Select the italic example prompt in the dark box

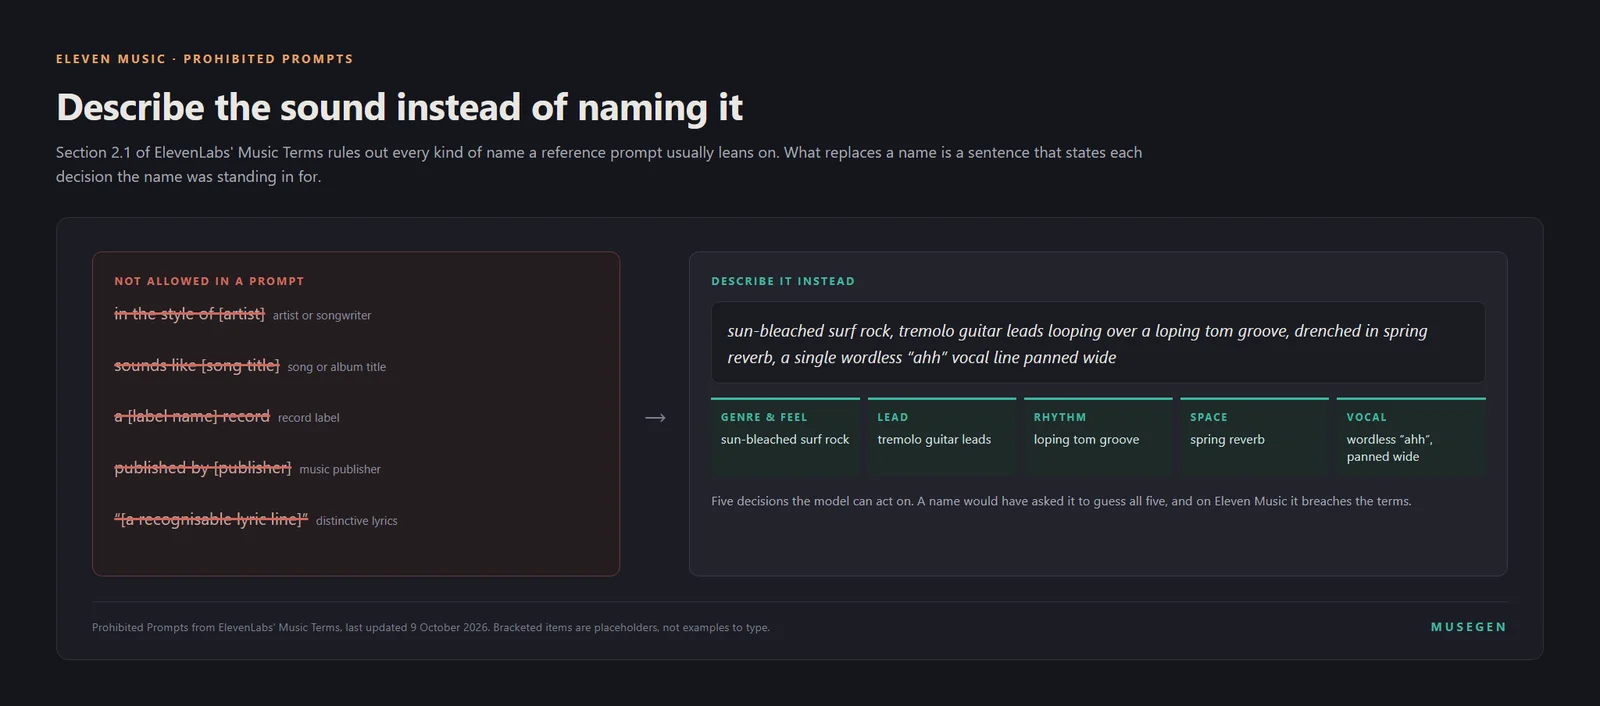click(1077, 344)
